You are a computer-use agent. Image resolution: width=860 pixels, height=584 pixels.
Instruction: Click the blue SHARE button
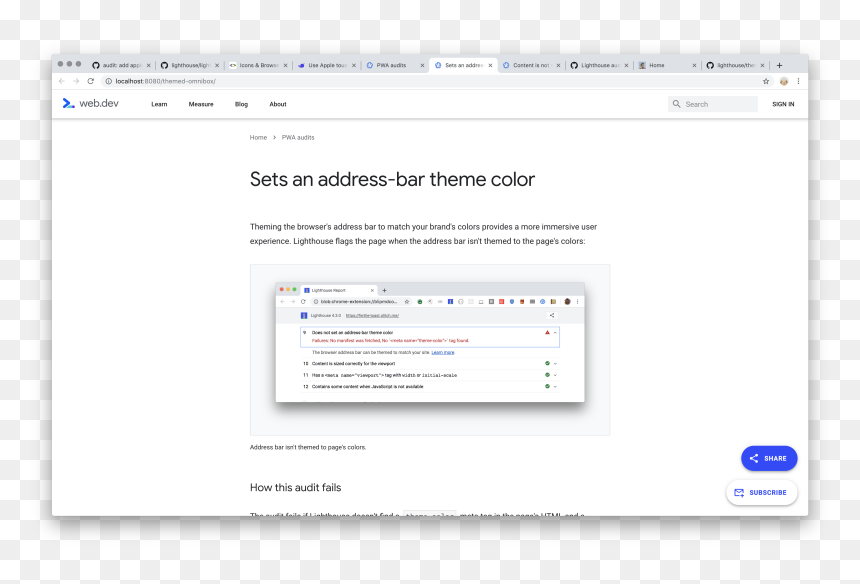pos(769,458)
